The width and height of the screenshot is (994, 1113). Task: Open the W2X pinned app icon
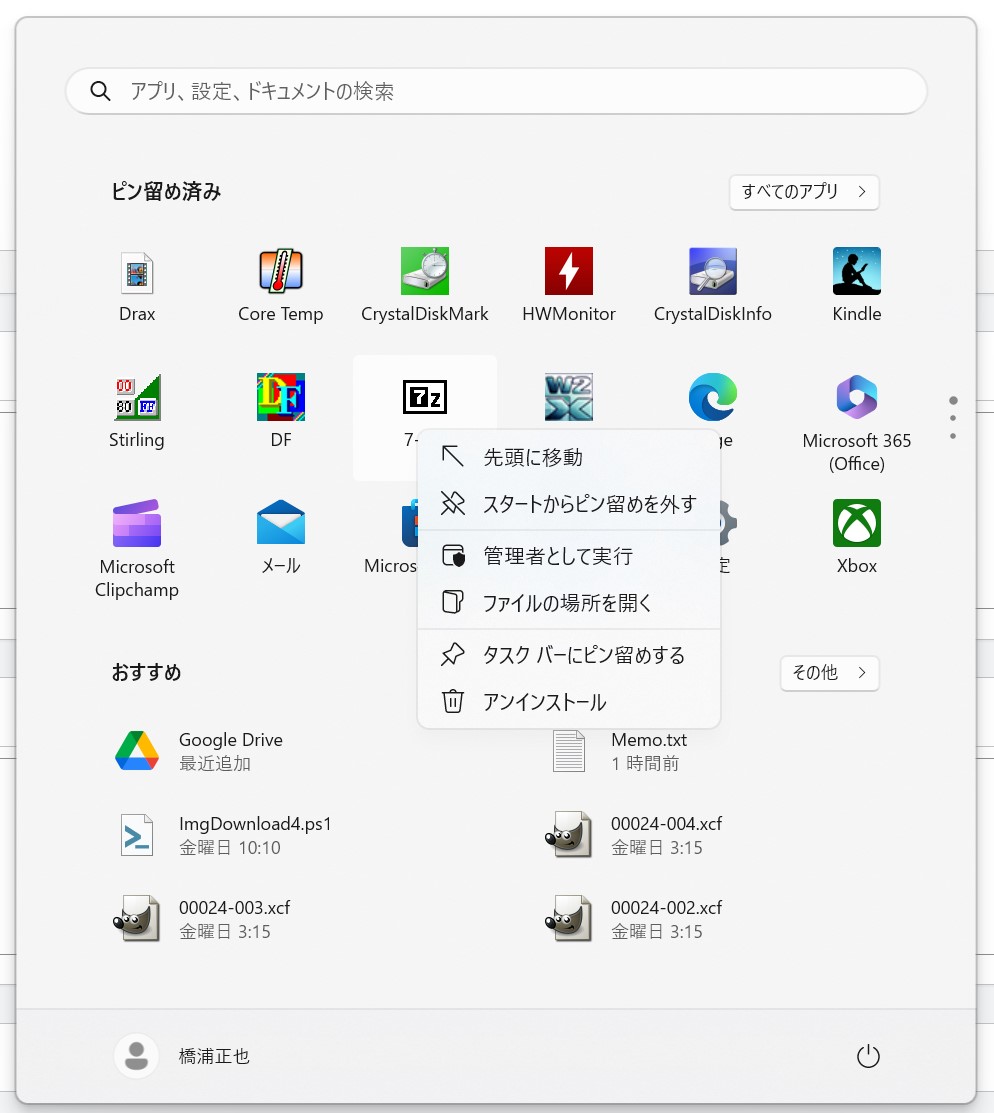pos(569,398)
